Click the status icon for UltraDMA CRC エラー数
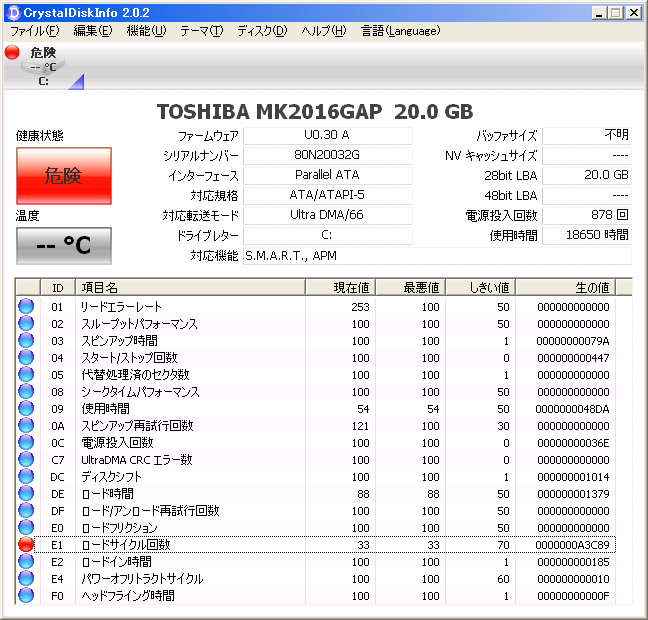Screen dimensions: 648x620 pos(26,459)
